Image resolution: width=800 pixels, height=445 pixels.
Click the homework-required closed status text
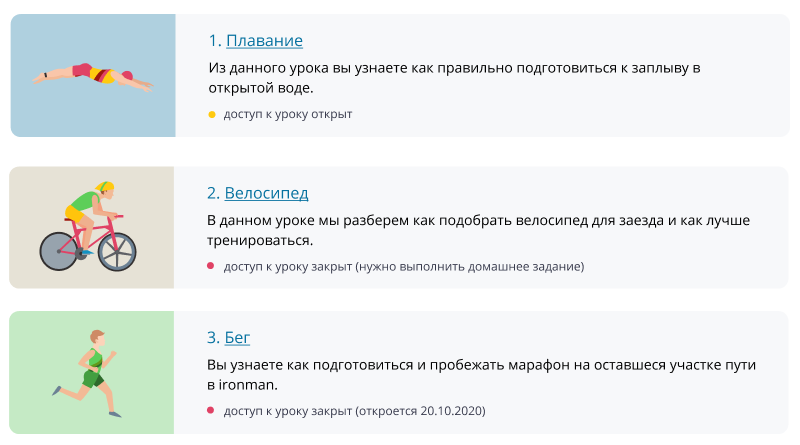(x=404, y=266)
